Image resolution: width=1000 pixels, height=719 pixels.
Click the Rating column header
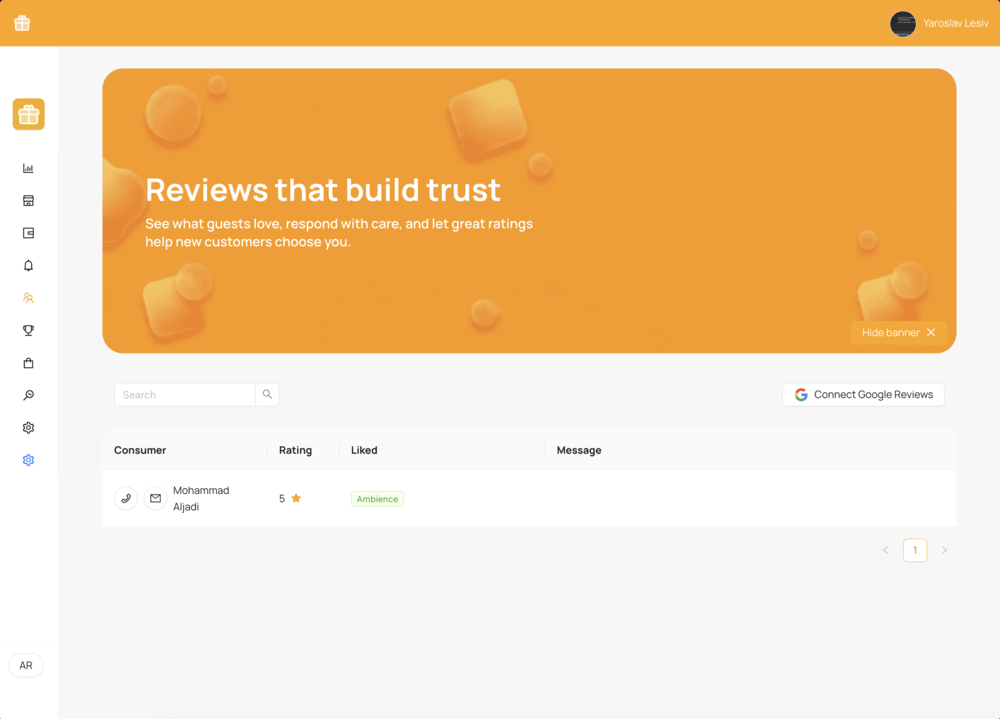[295, 450]
